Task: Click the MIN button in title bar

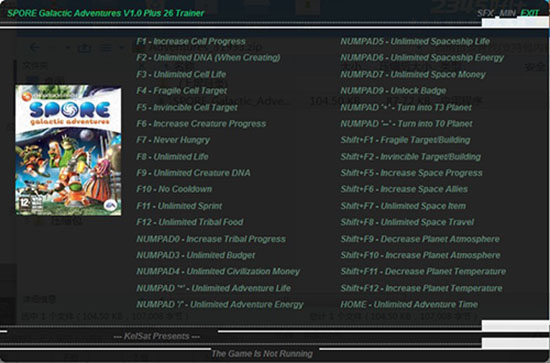Action: [508, 13]
